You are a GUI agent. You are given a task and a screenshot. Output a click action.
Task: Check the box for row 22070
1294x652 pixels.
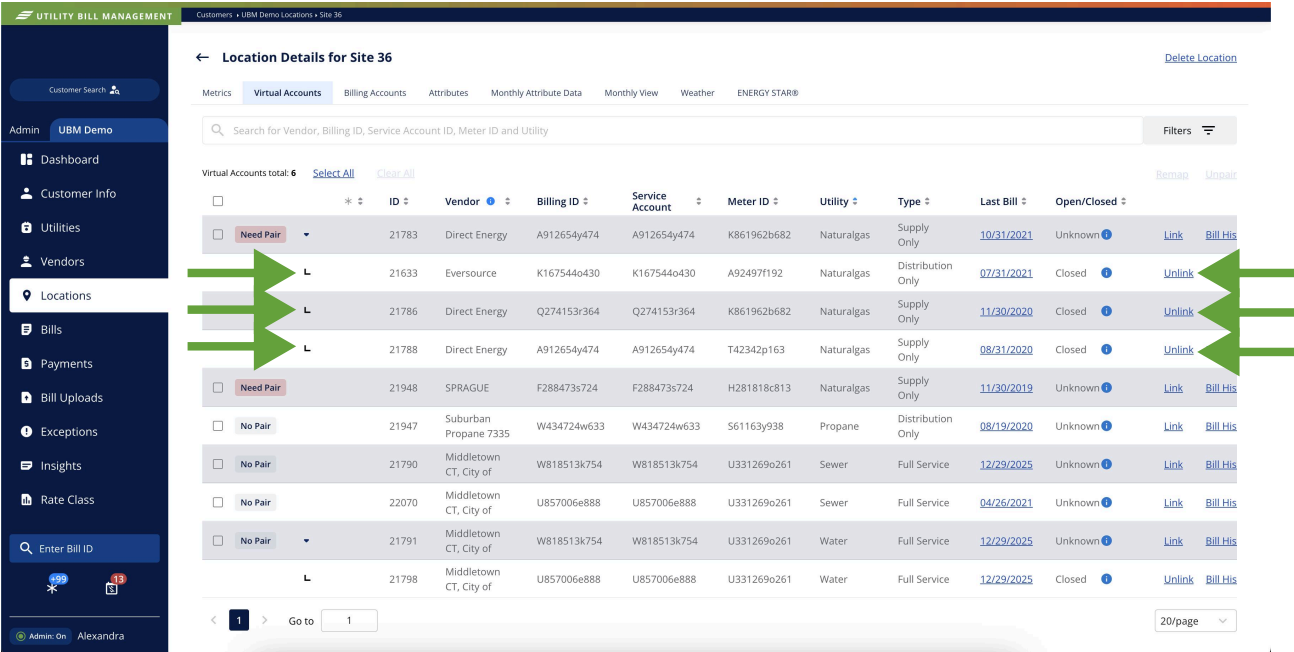218,503
